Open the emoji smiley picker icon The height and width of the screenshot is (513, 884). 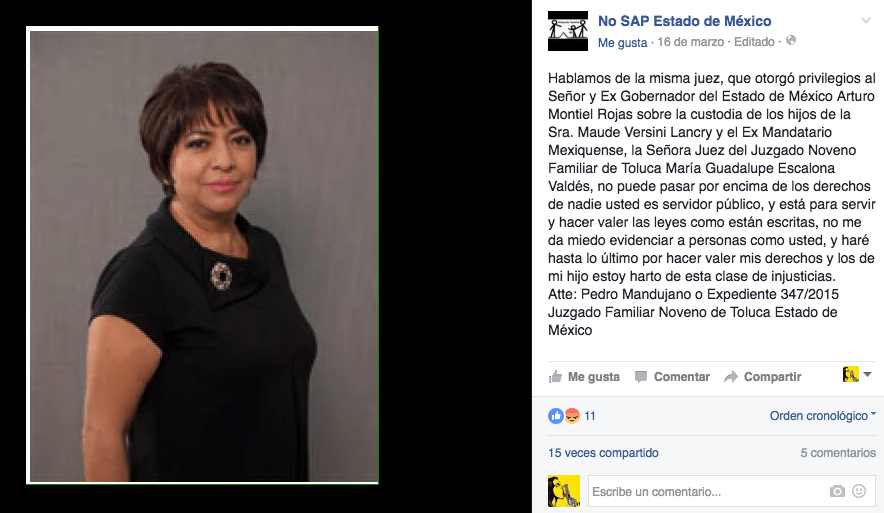(x=859, y=491)
